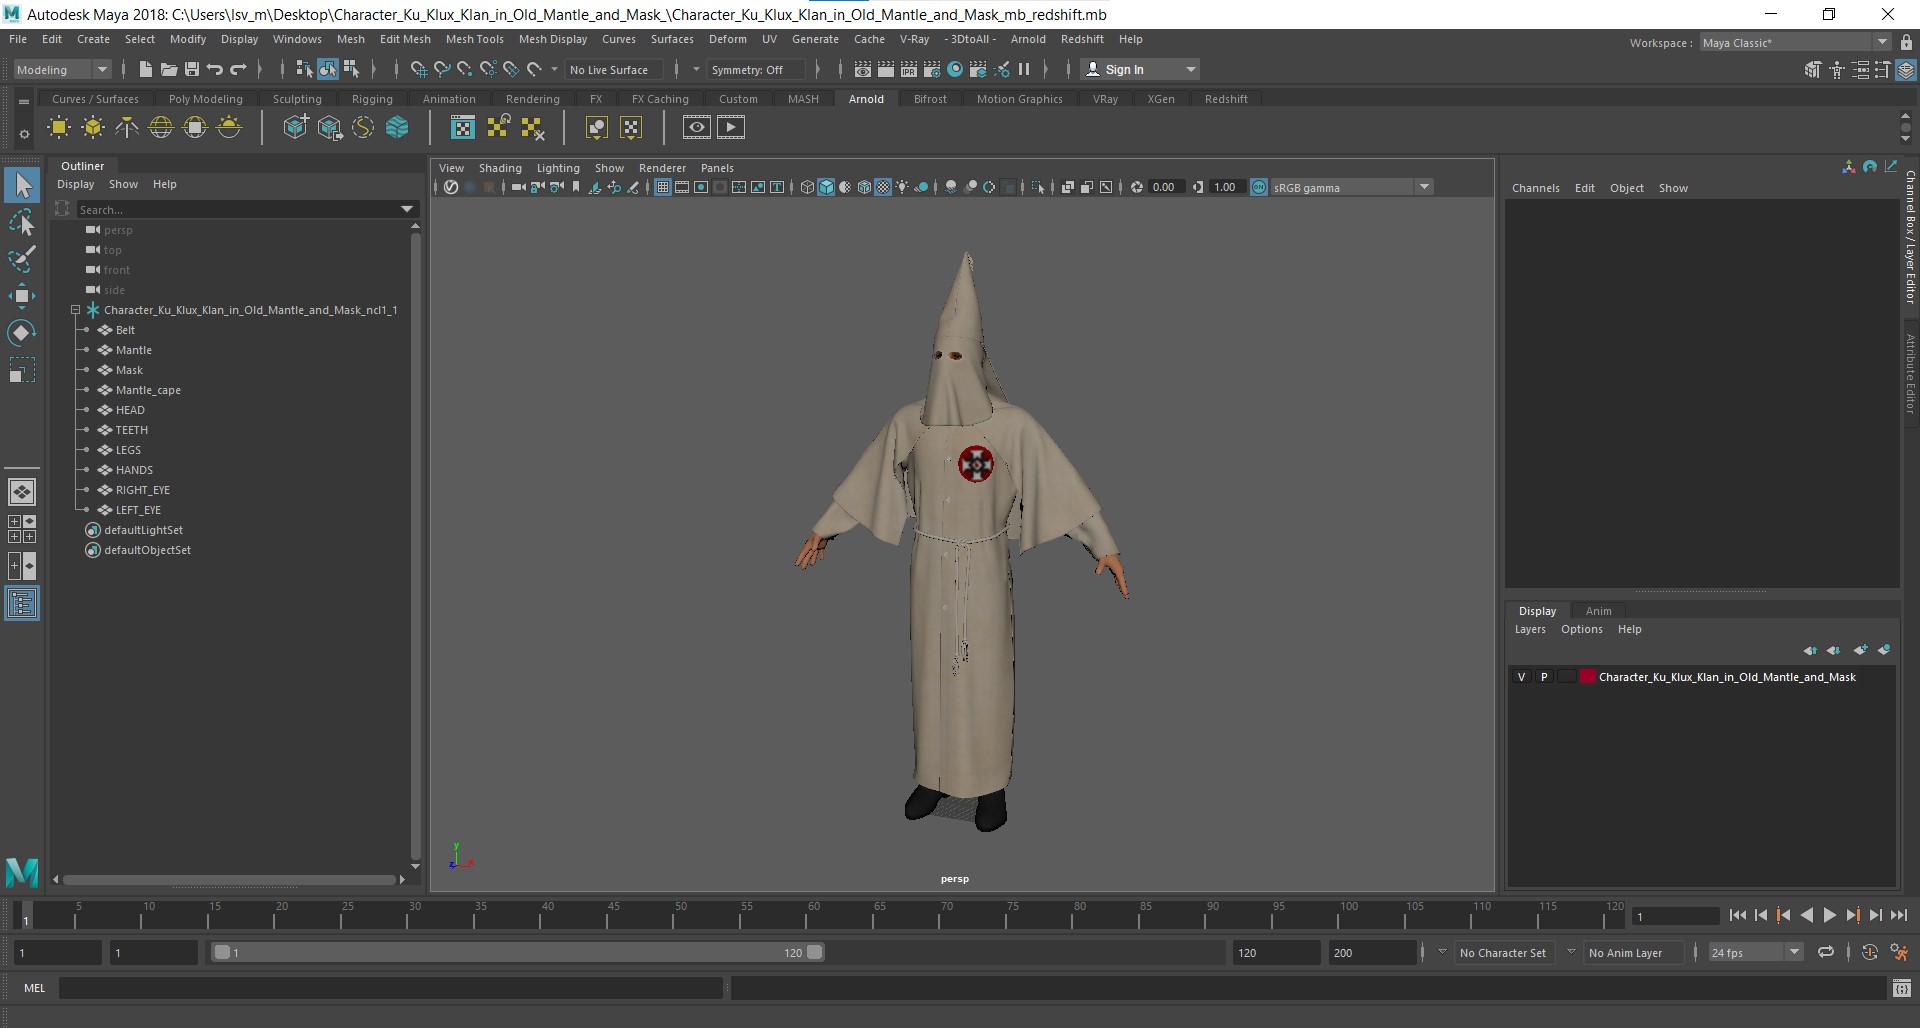
Task: Open the Script Editor icon
Action: tap(1902, 988)
